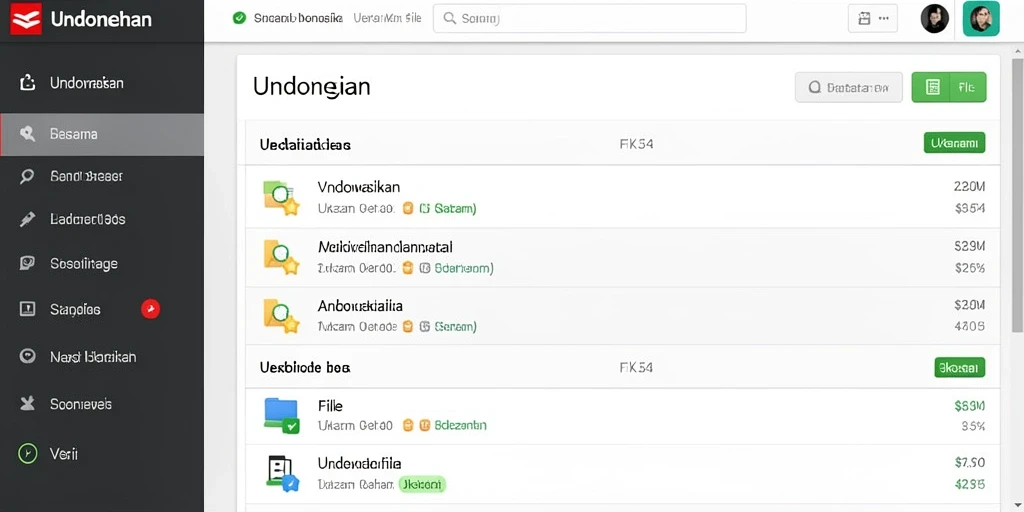Click the green File button
The height and width of the screenshot is (512, 1024).
(949, 88)
